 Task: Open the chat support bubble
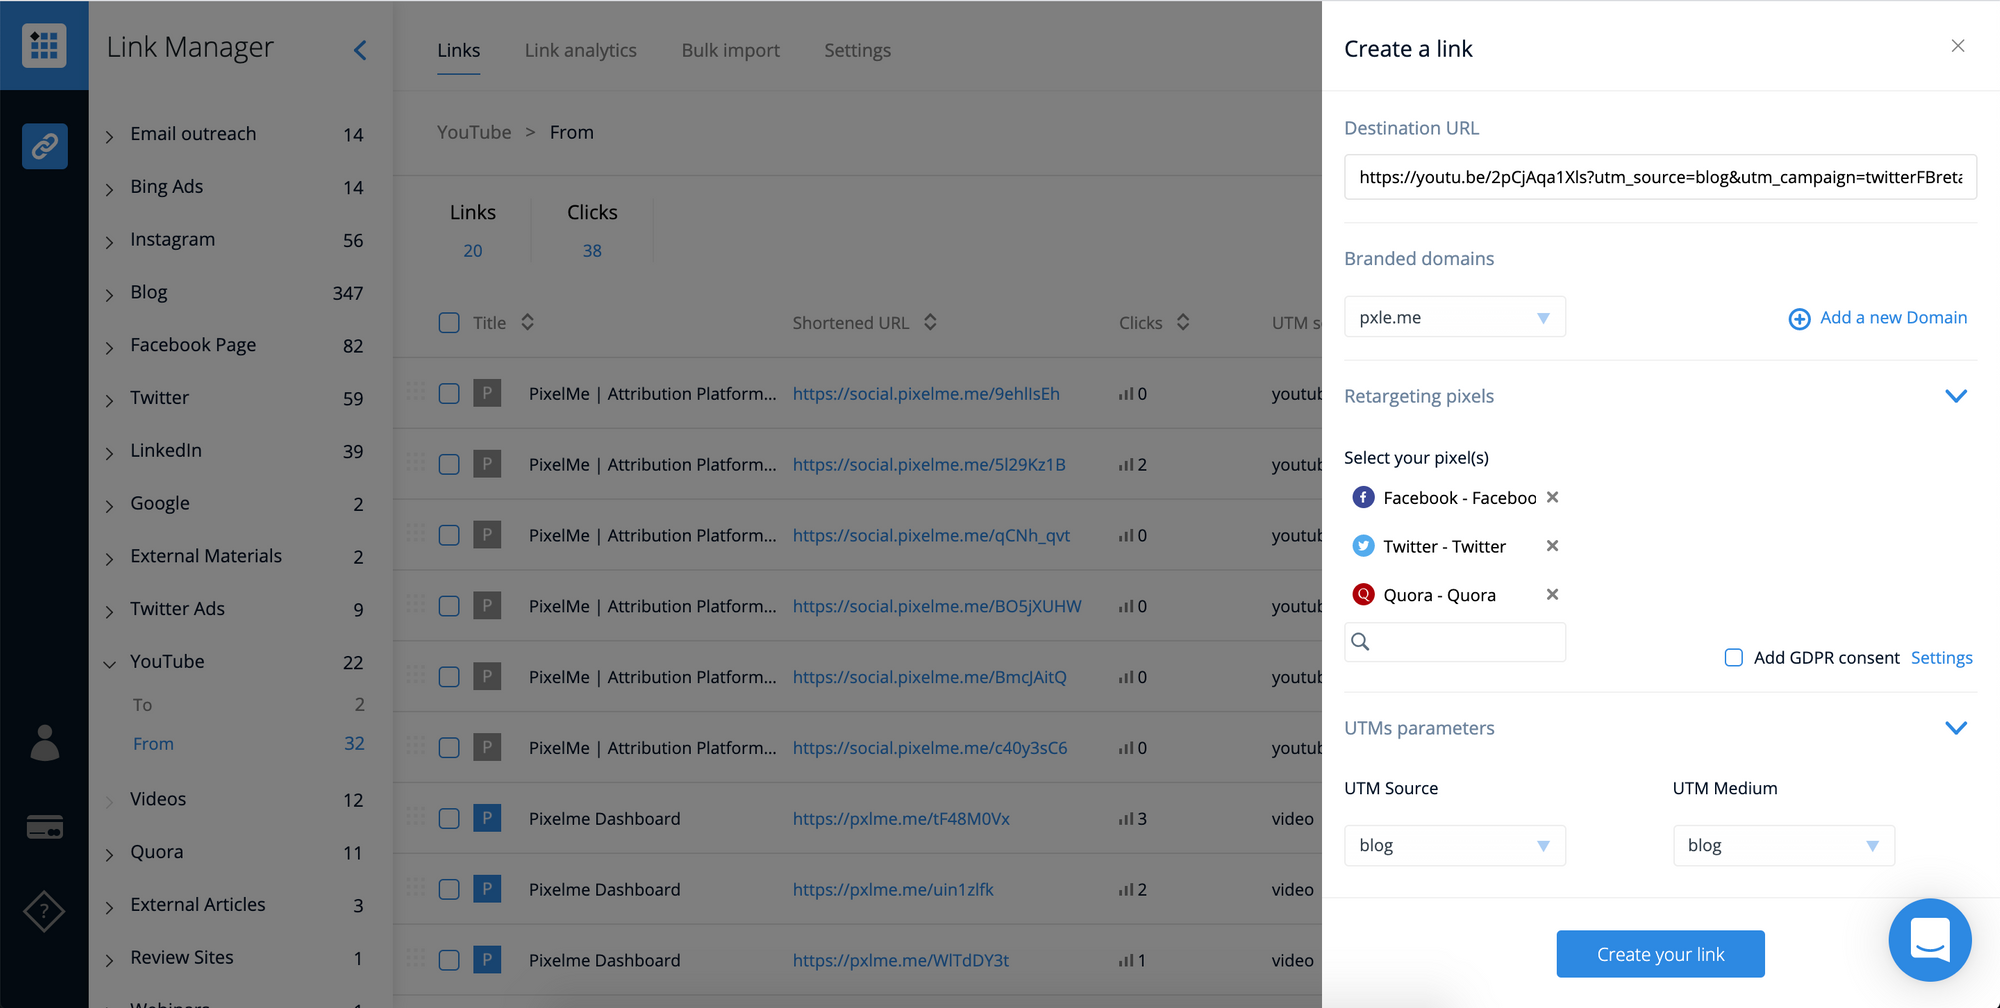[x=1929, y=940]
